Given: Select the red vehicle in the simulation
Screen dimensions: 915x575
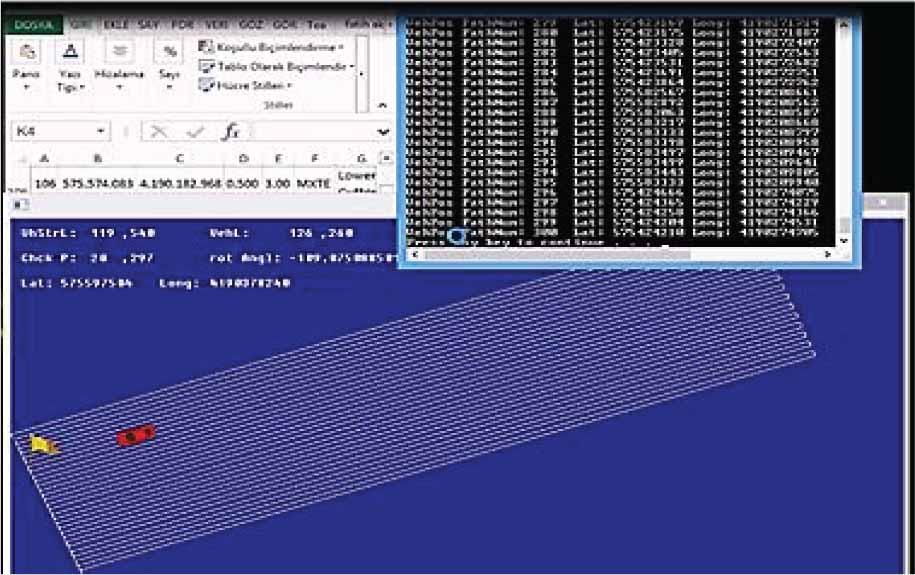Looking at the screenshot, I should pyautogui.click(x=136, y=436).
